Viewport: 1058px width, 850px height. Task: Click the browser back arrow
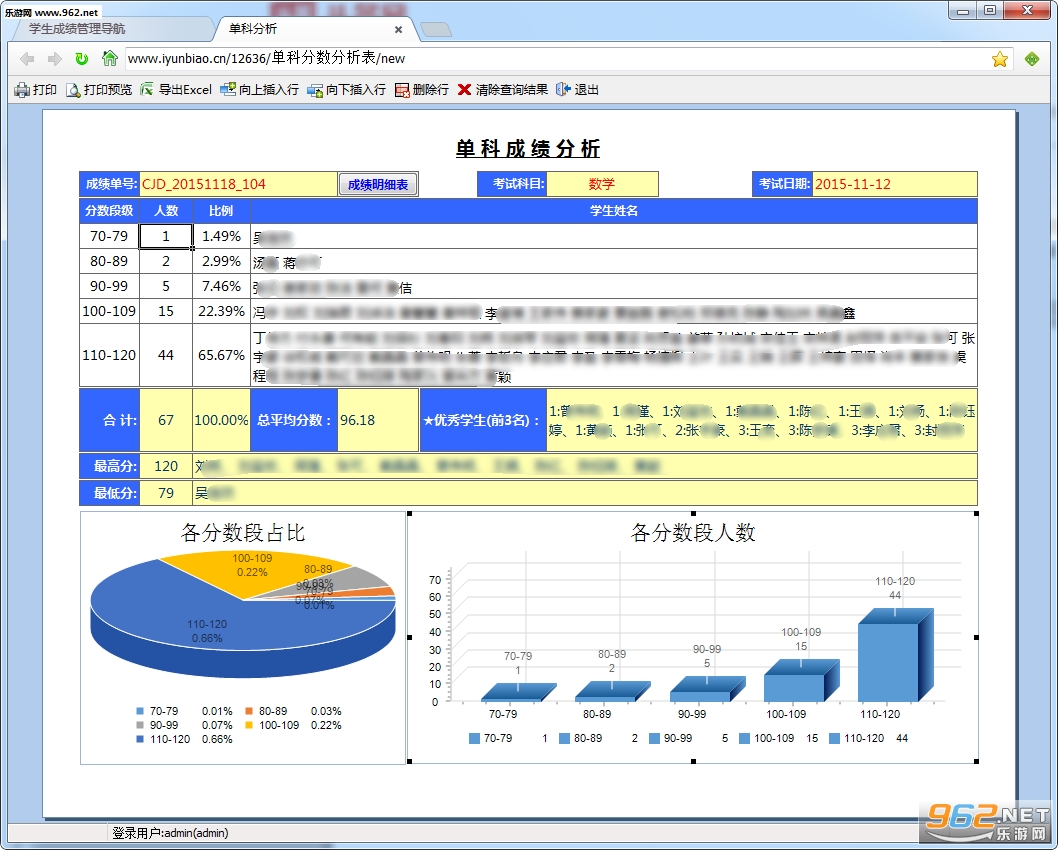point(27,59)
